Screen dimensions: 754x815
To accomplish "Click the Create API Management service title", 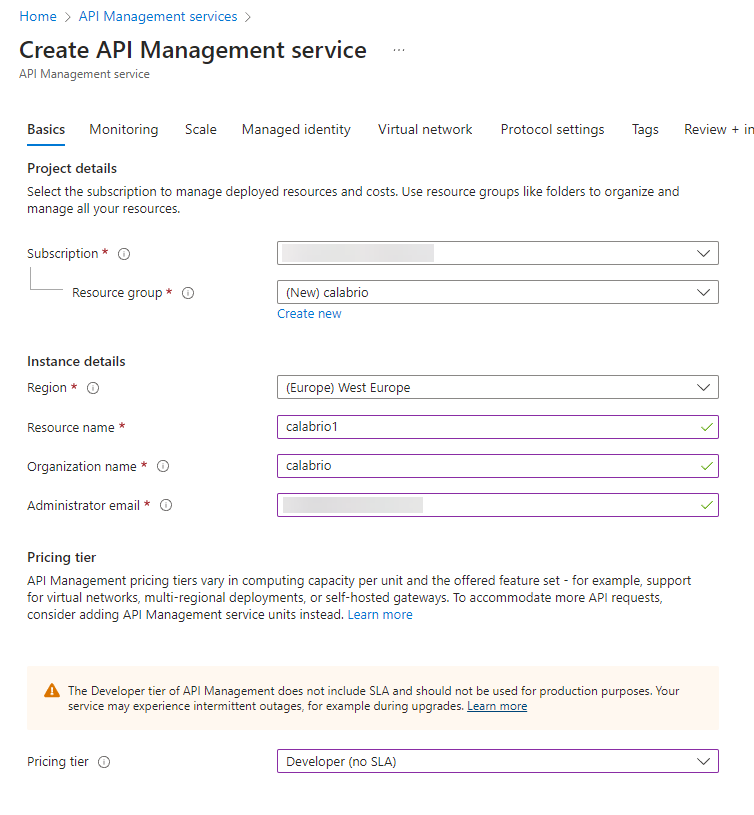I will pos(193,50).
